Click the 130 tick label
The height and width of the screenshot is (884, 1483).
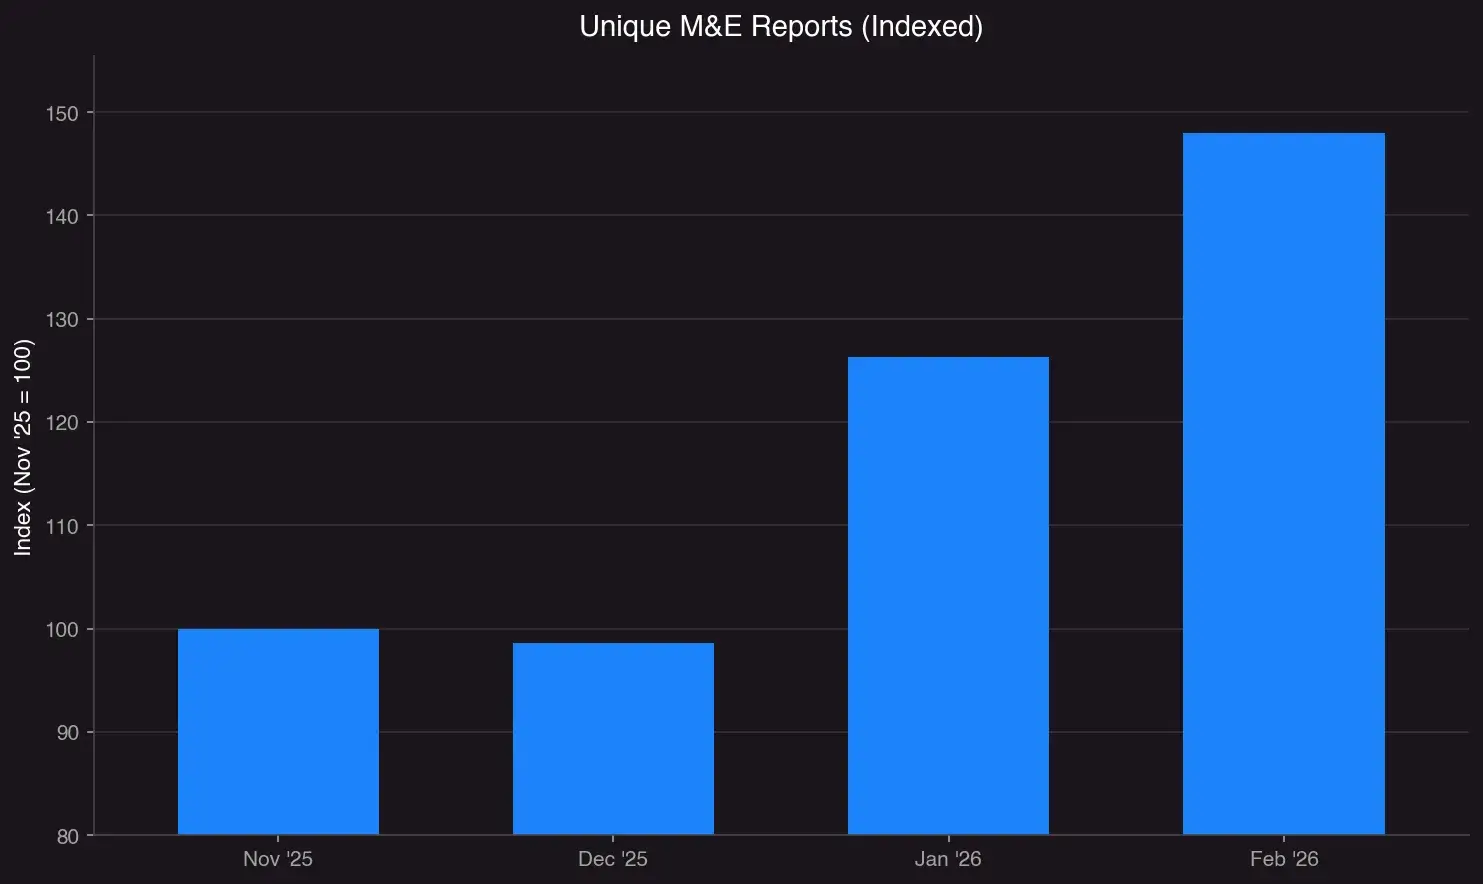[x=66, y=320]
